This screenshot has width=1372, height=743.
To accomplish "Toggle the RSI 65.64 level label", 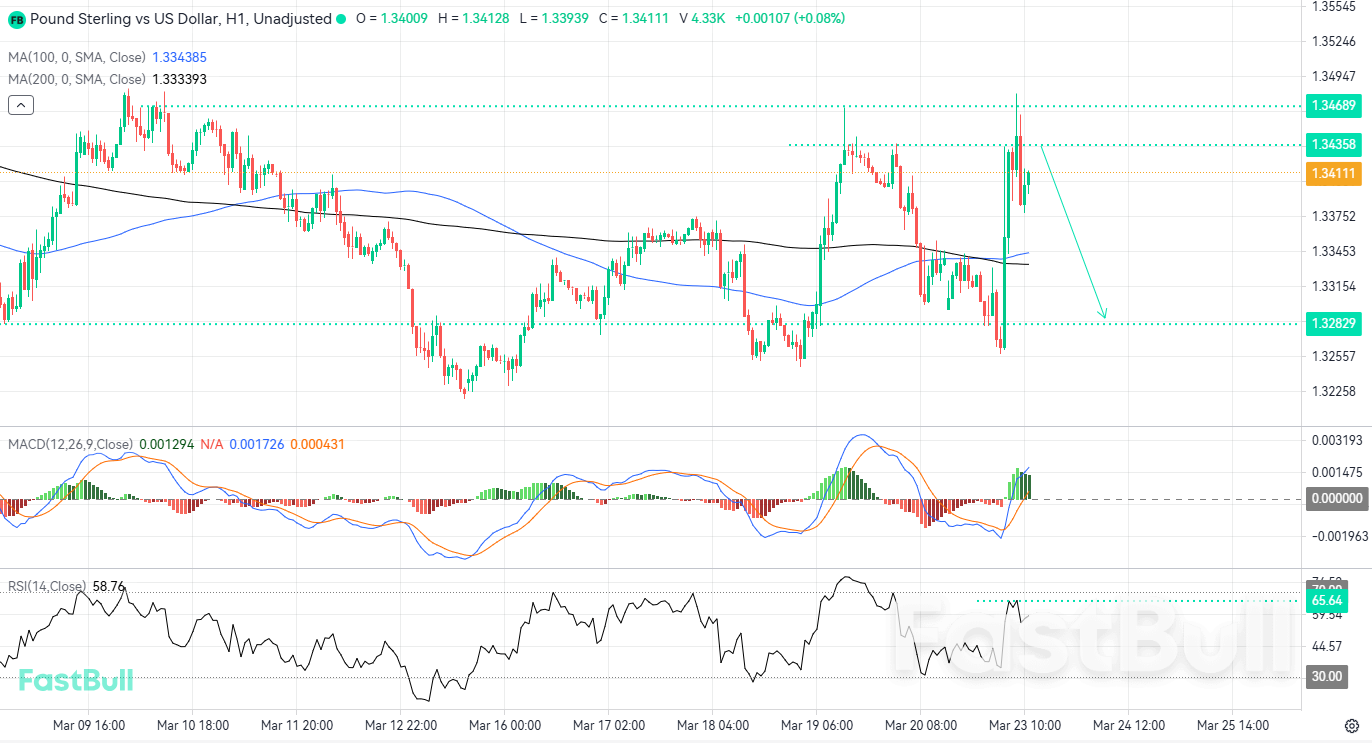I will coord(1327,600).
